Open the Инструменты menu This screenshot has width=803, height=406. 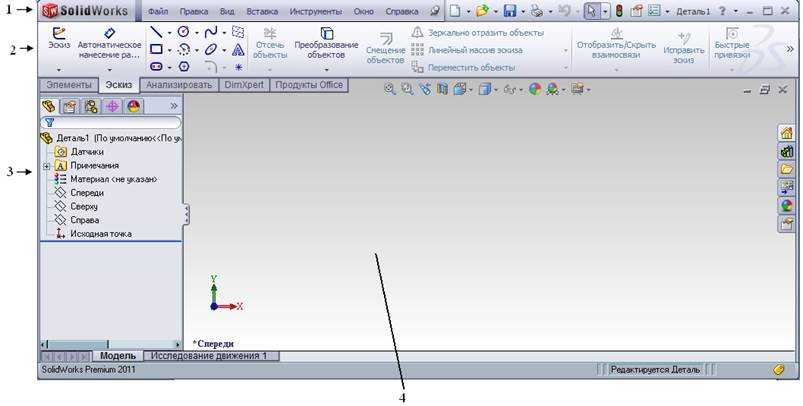[x=315, y=12]
